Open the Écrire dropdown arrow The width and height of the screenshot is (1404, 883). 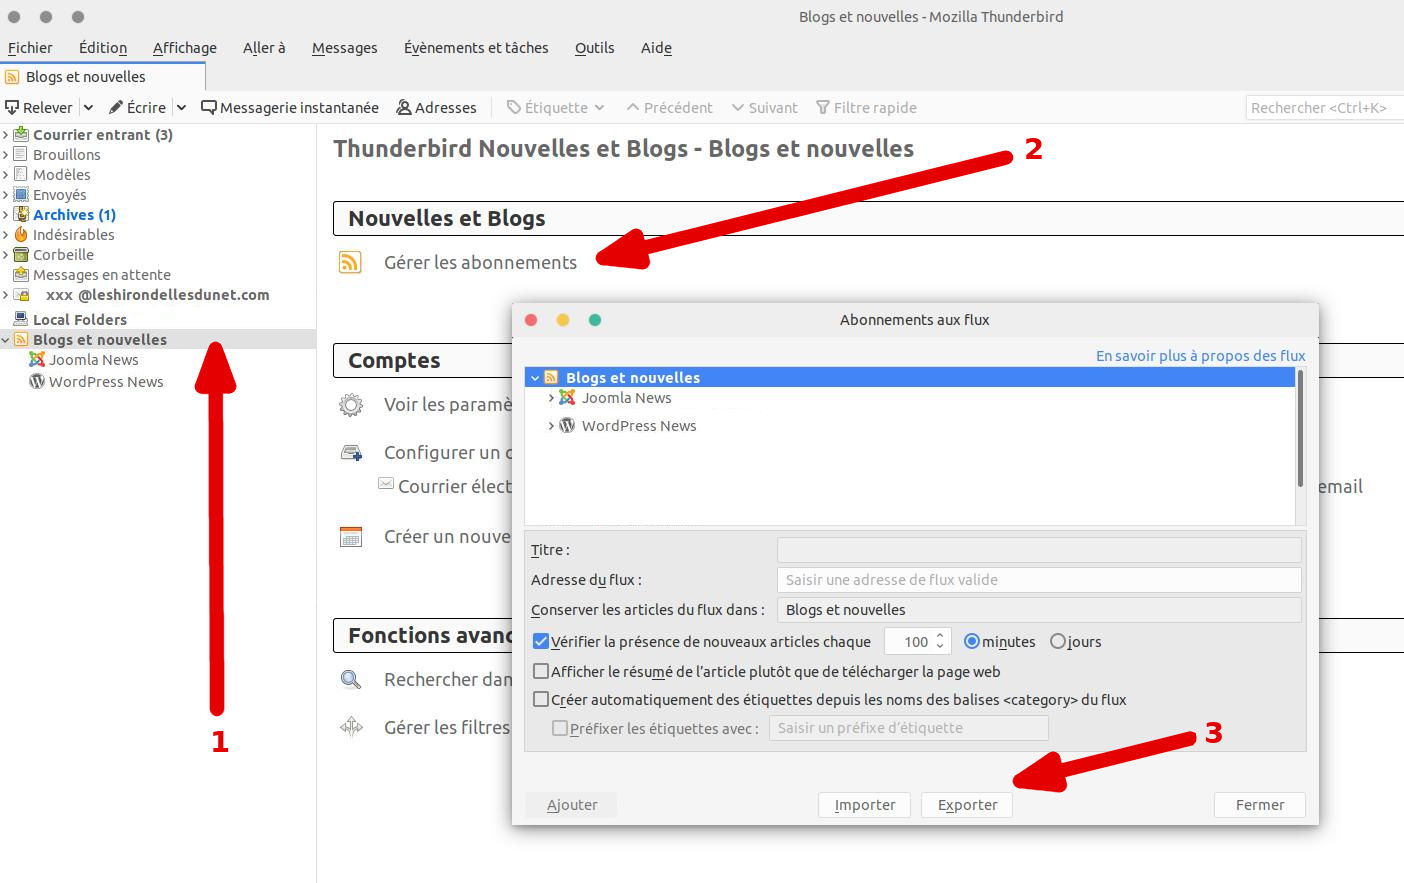click(181, 107)
